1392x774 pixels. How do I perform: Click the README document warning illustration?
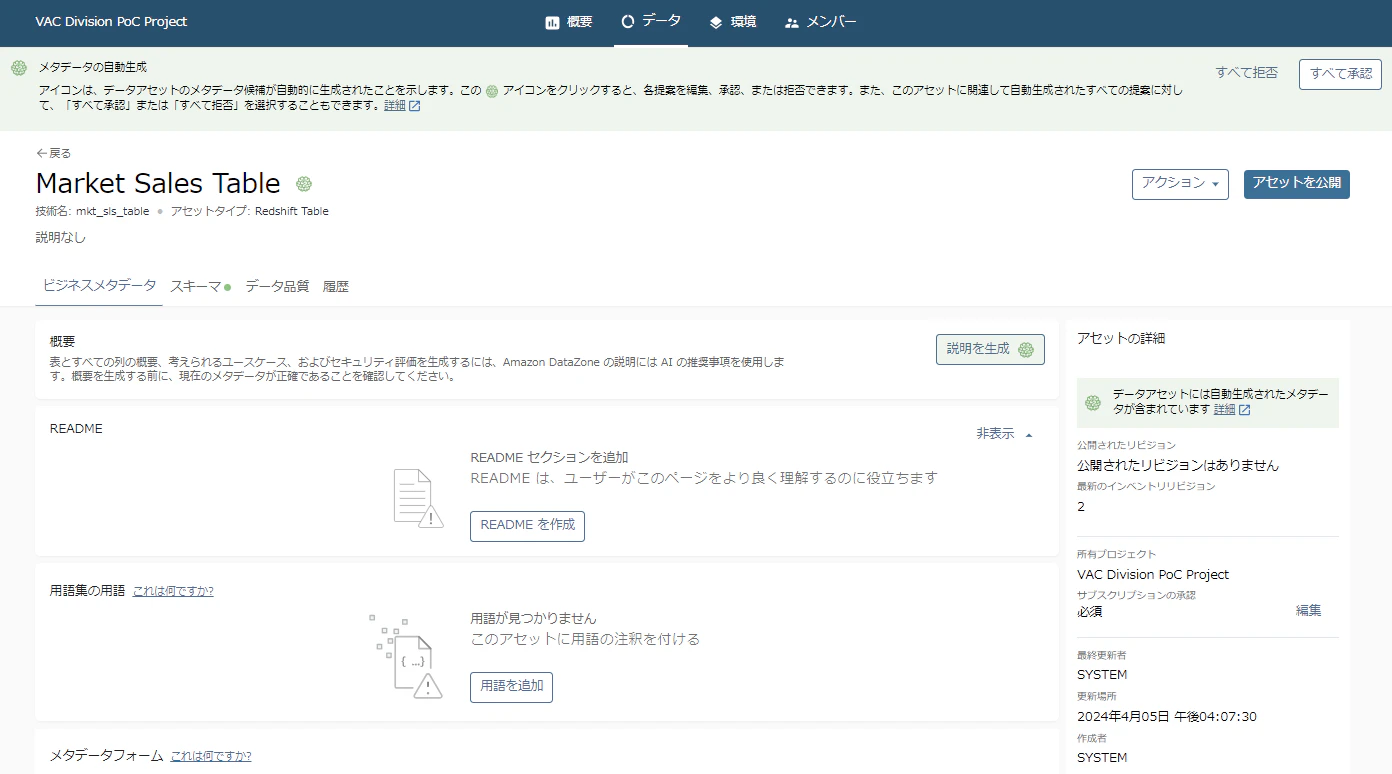click(418, 498)
